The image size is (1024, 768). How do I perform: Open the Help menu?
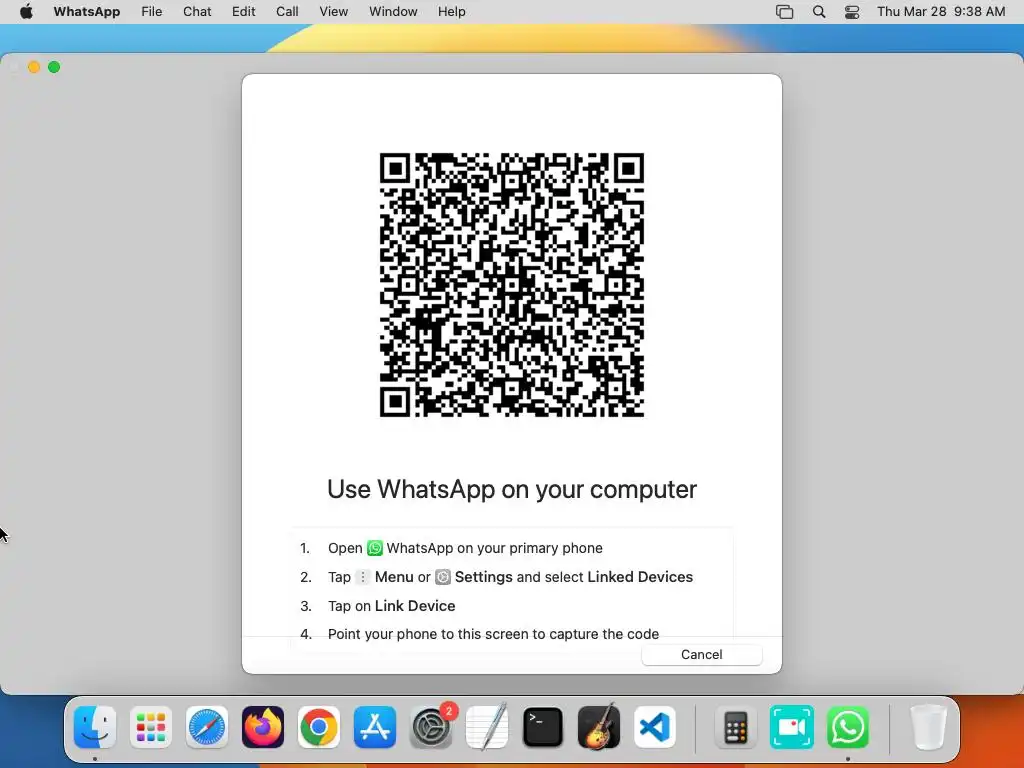click(x=451, y=12)
